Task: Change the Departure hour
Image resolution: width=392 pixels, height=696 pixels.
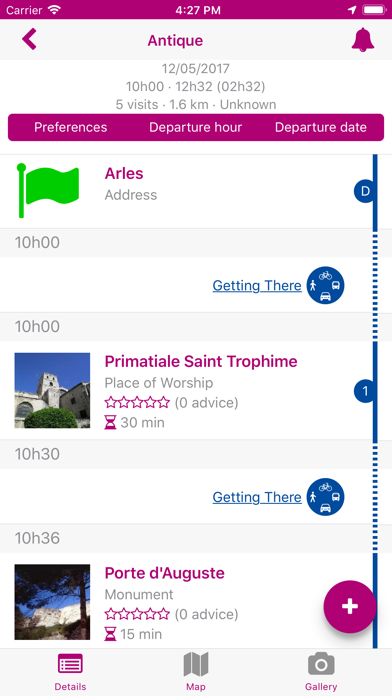Action: [x=195, y=127]
